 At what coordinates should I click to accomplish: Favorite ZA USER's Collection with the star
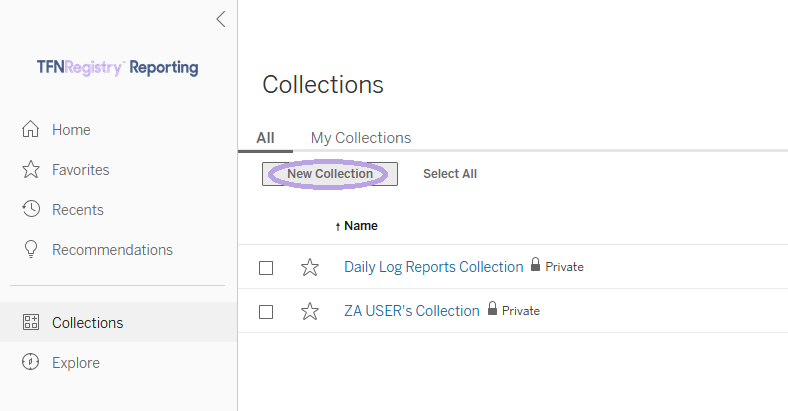click(310, 312)
